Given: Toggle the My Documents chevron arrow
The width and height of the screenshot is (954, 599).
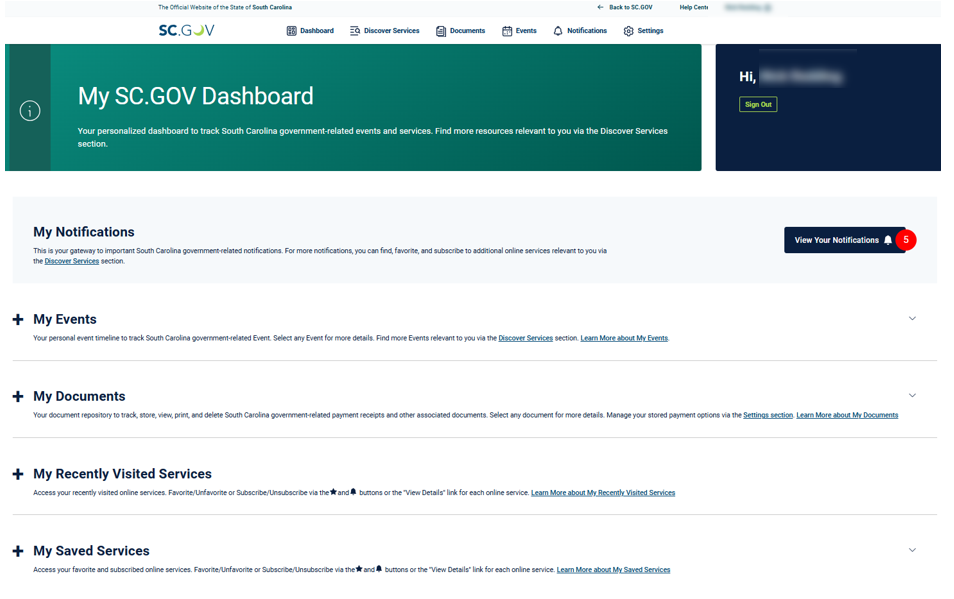Looking at the screenshot, I should coord(912,395).
